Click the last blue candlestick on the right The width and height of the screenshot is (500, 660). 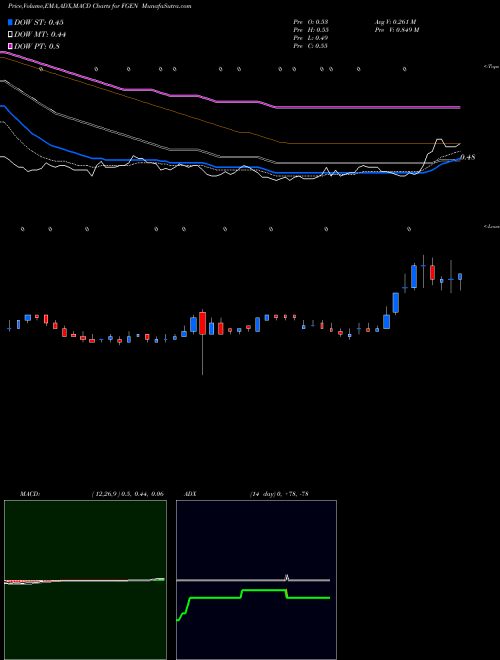point(460,277)
